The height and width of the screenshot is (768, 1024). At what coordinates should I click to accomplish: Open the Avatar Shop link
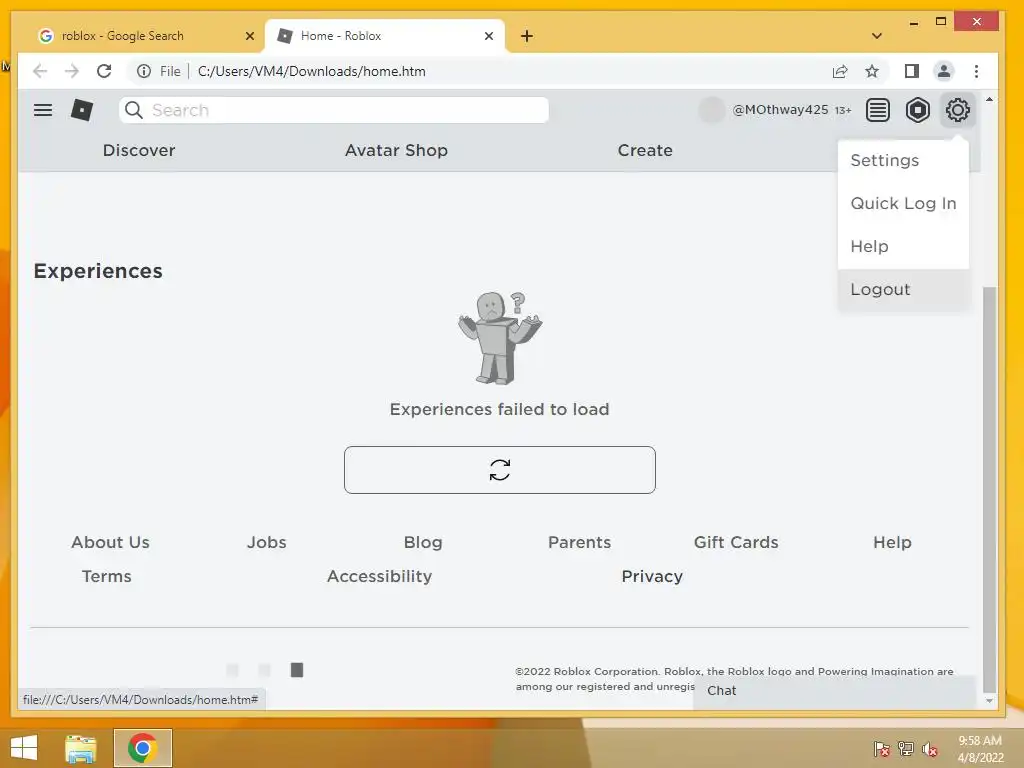pyautogui.click(x=396, y=150)
